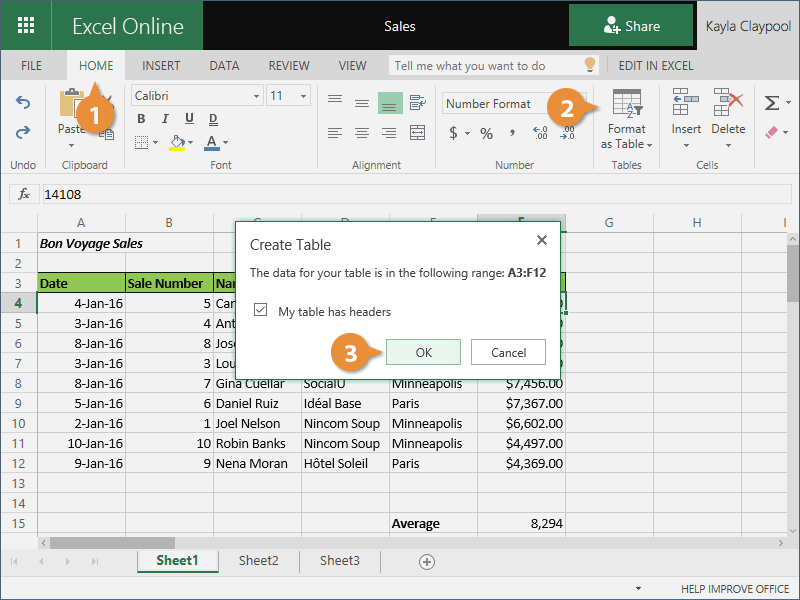The height and width of the screenshot is (600, 800).
Task: Open the Excel Online app launcher
Action: pyautogui.click(x=26, y=26)
